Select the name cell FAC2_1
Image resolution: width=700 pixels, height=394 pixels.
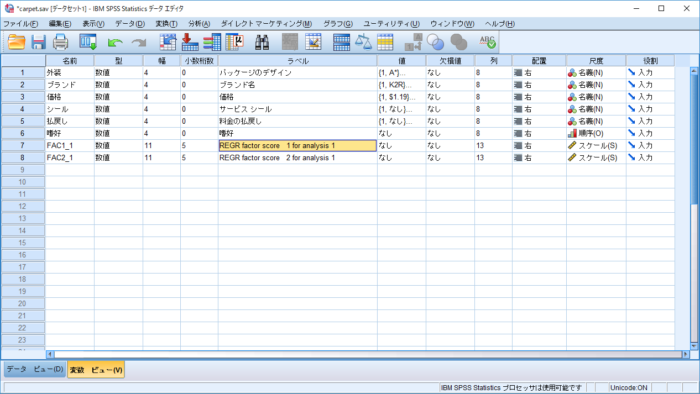(x=70, y=158)
